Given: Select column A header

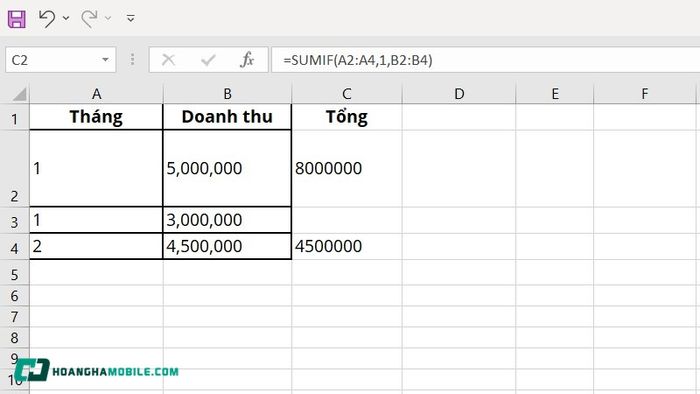Looking at the screenshot, I should 96,94.
